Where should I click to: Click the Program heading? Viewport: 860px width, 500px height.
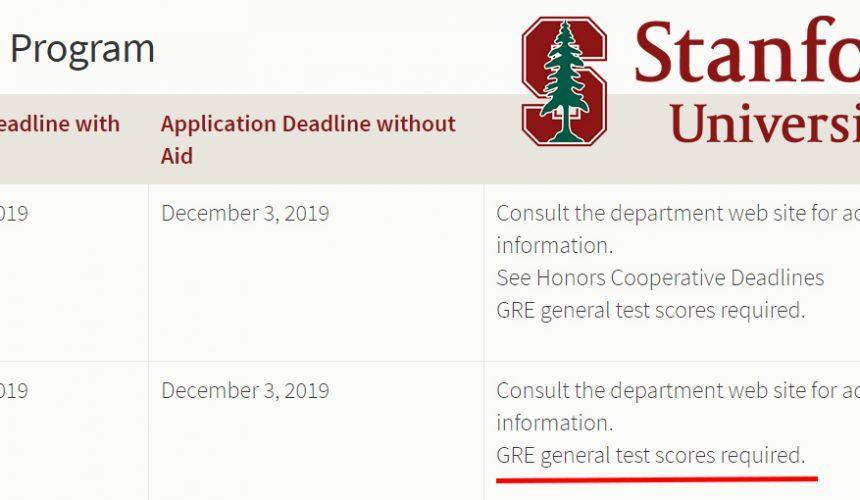(82, 48)
